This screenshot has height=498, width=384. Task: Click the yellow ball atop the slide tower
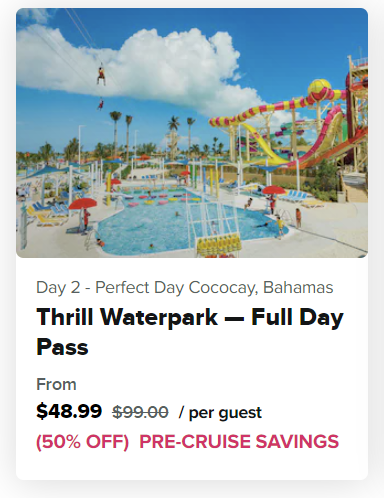coord(319,88)
